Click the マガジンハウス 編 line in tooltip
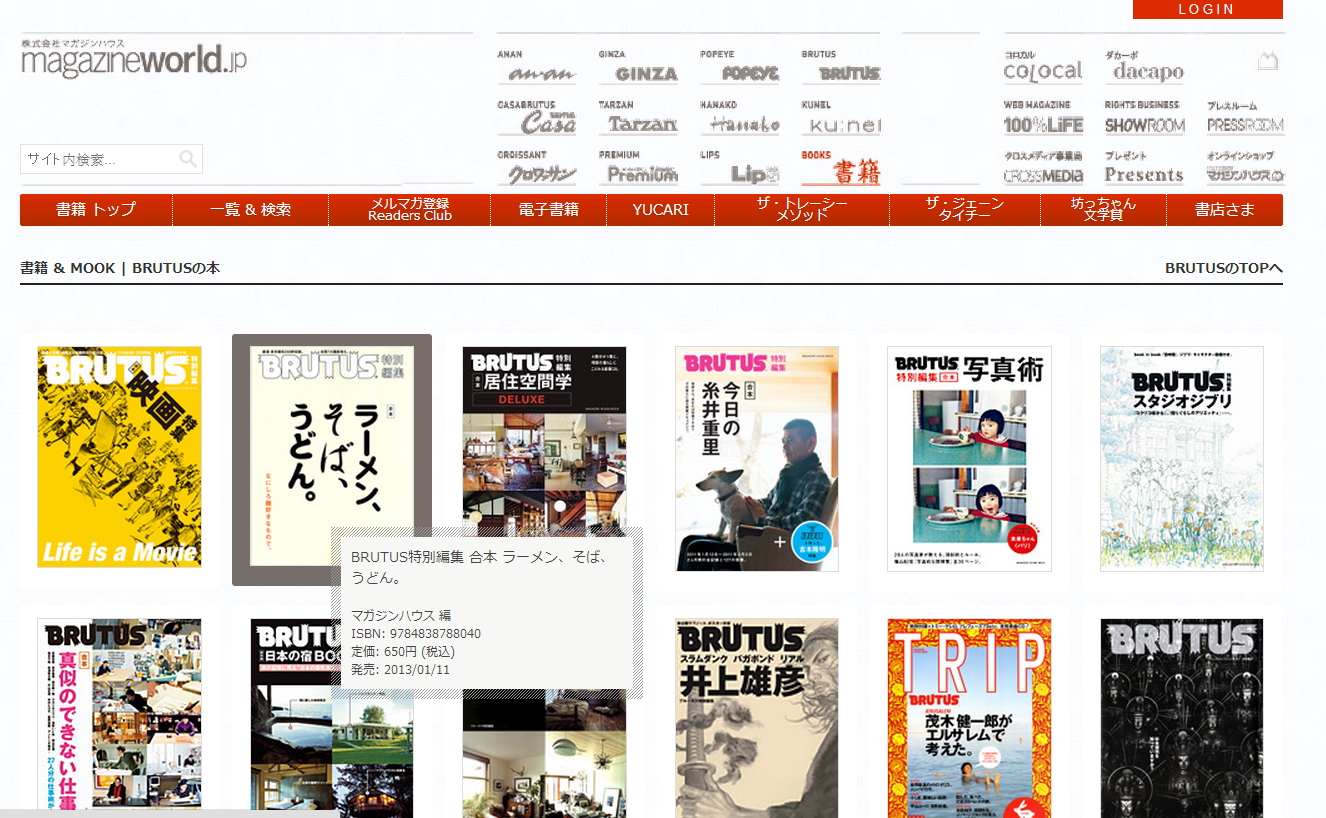This screenshot has height=818, width=1326. point(401,615)
